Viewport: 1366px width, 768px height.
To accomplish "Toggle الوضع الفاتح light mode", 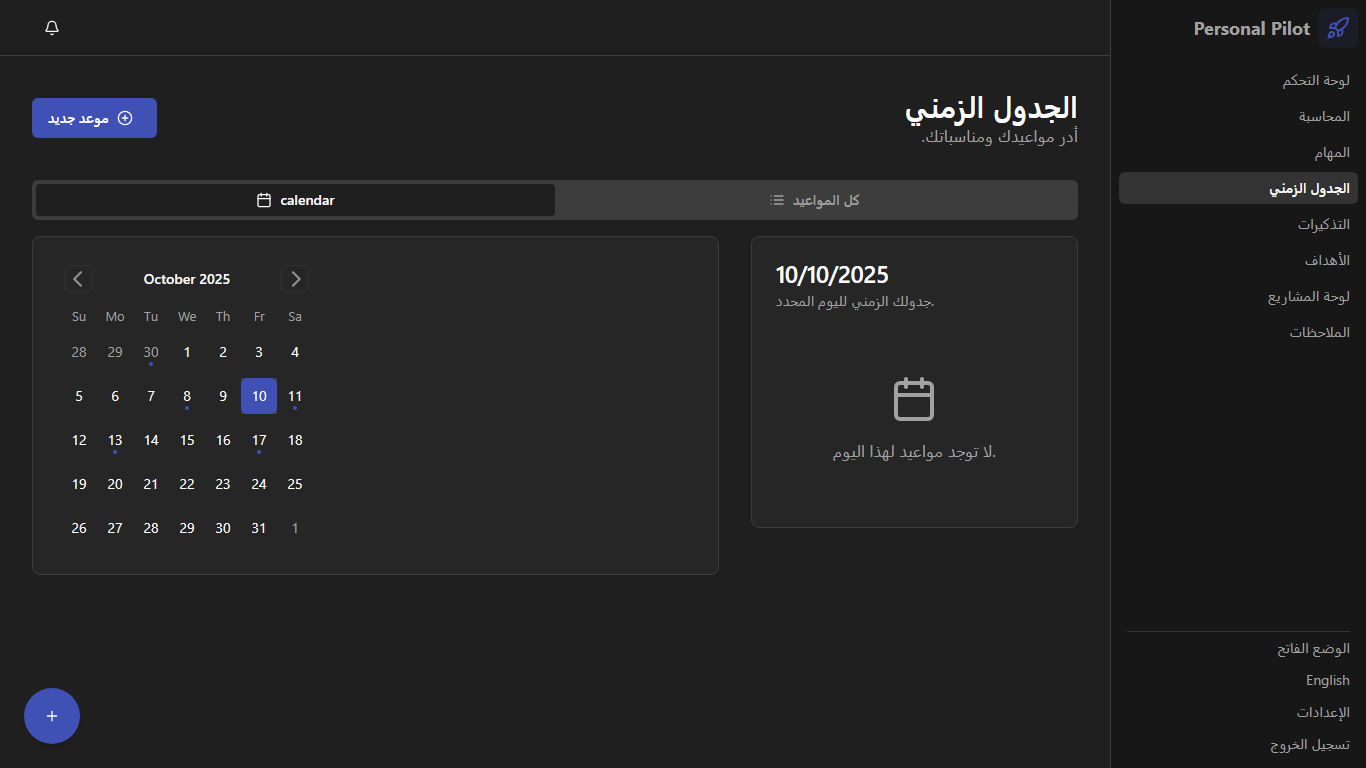I will [x=1312, y=648].
